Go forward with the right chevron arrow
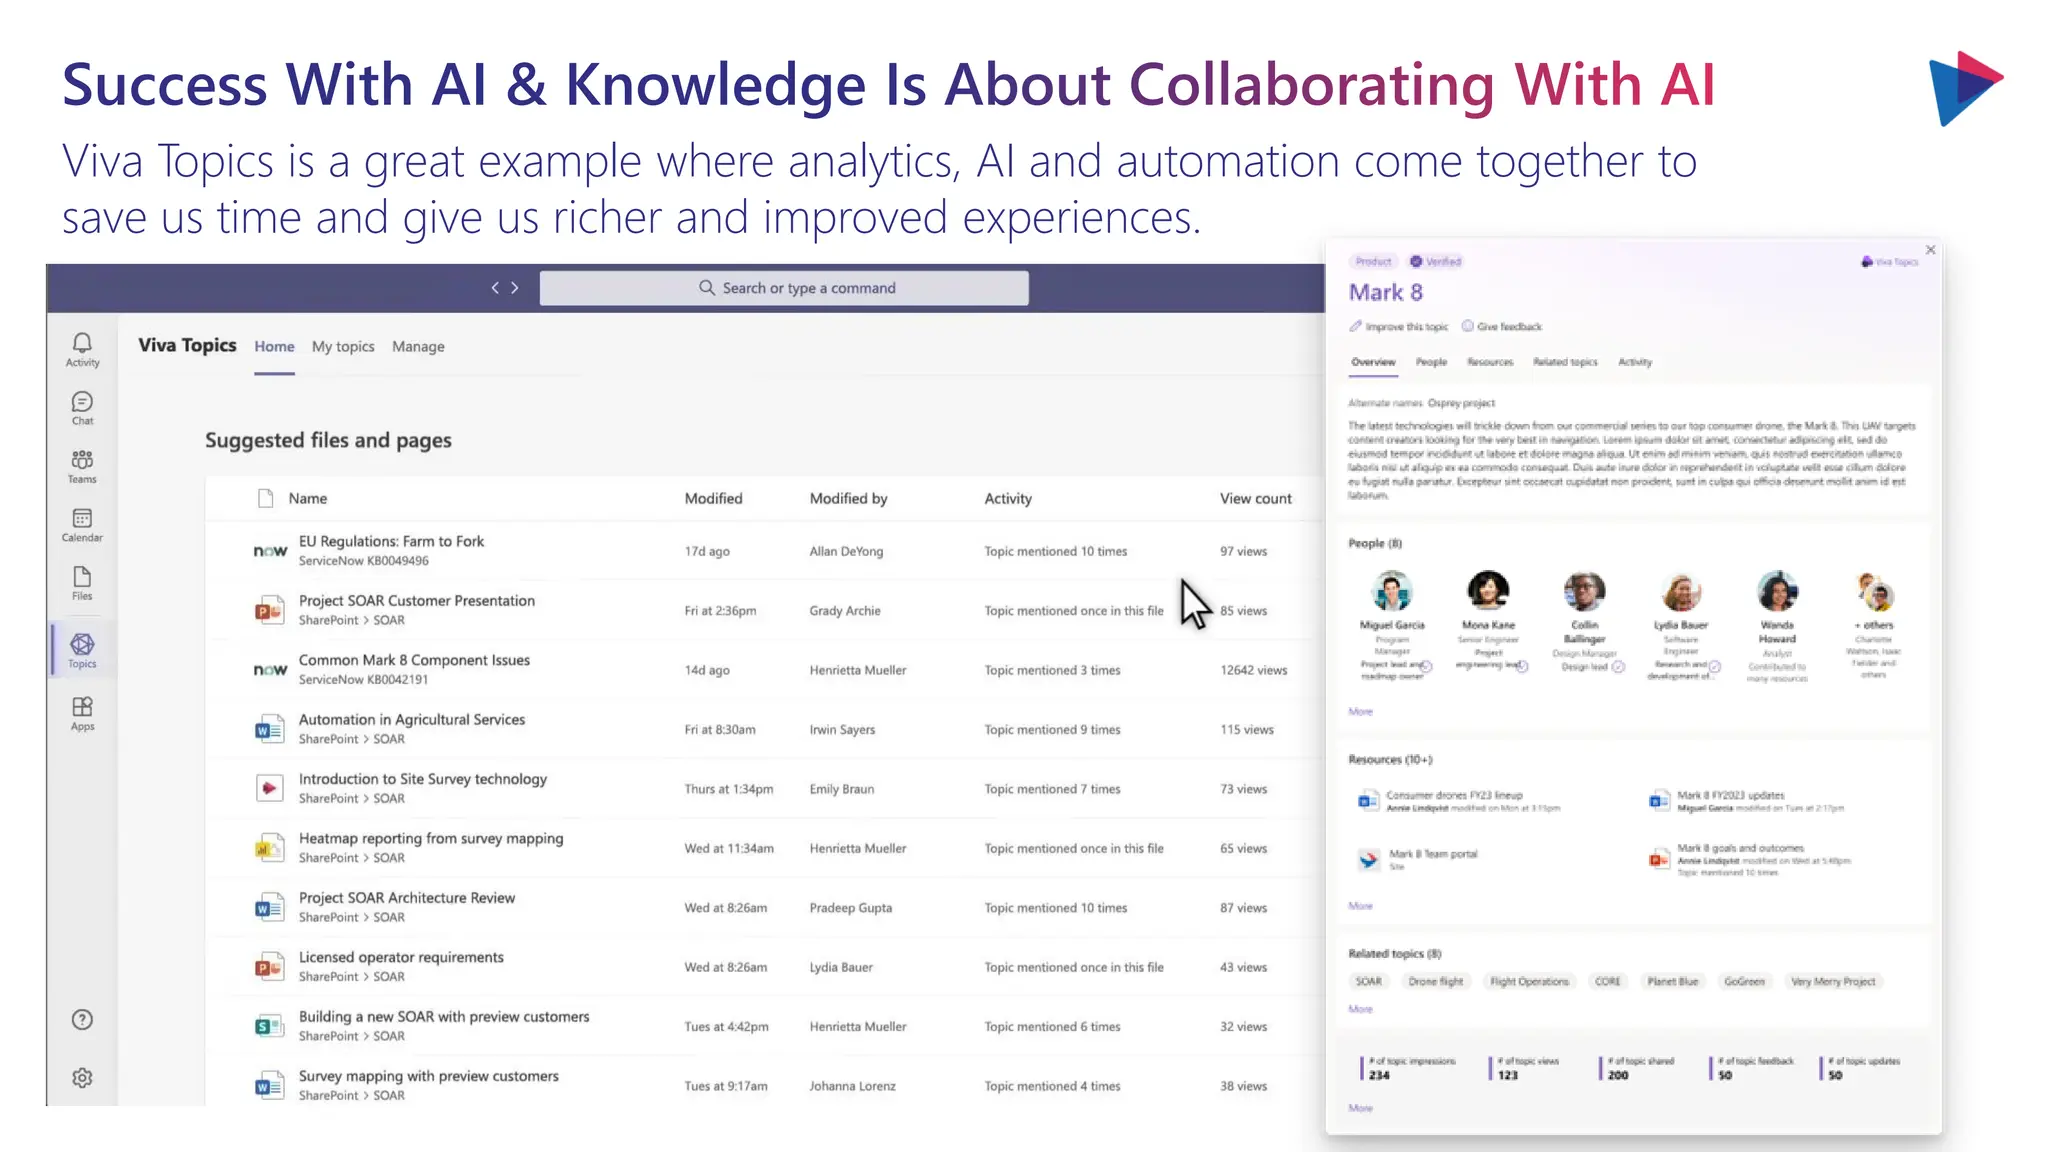 (515, 288)
